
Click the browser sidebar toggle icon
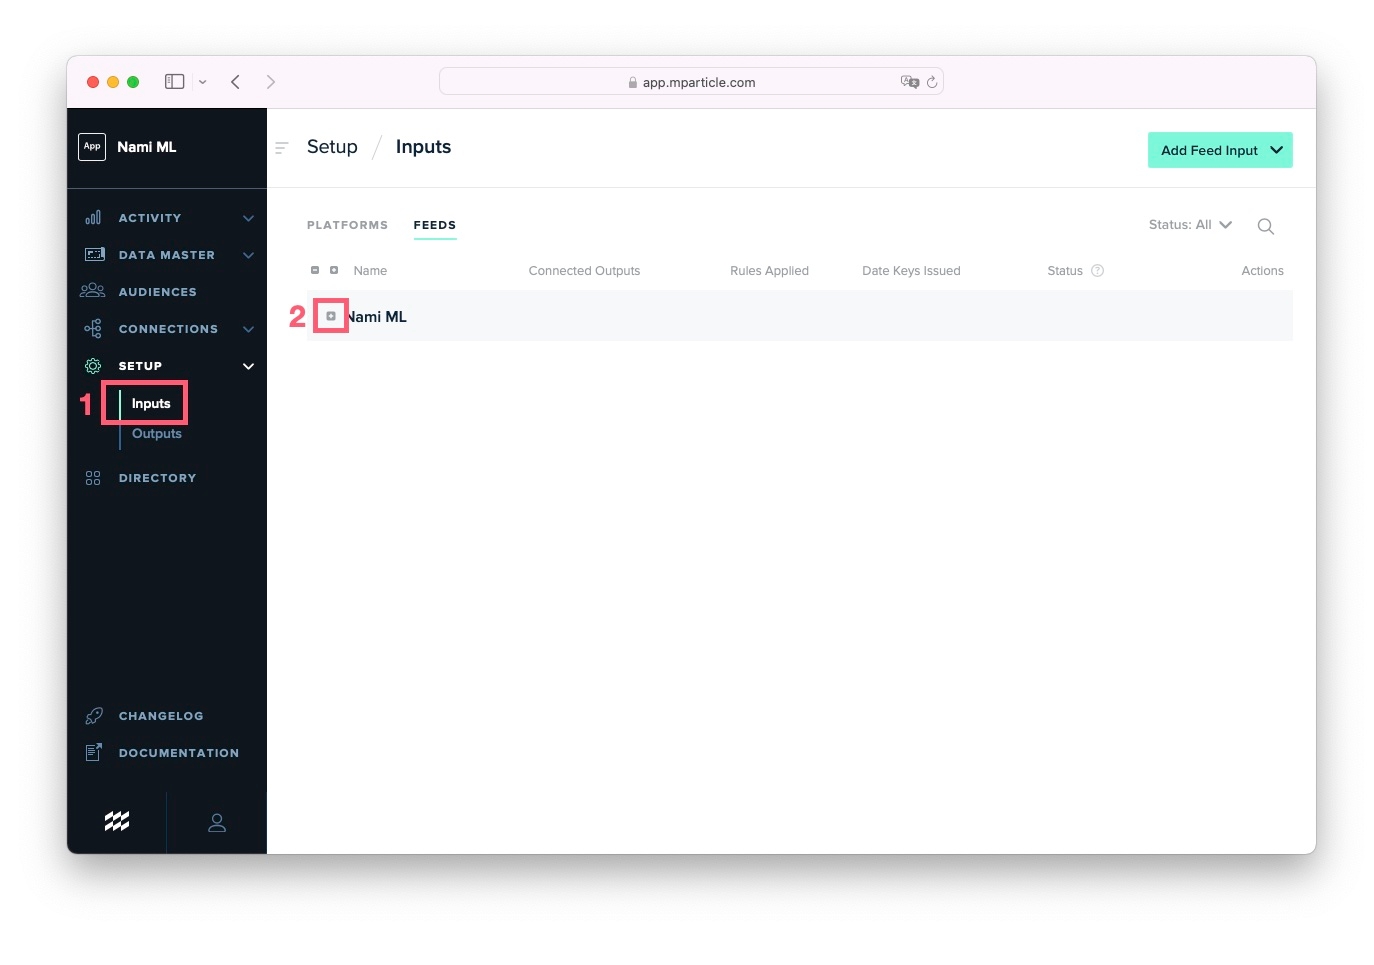pyautogui.click(x=175, y=82)
